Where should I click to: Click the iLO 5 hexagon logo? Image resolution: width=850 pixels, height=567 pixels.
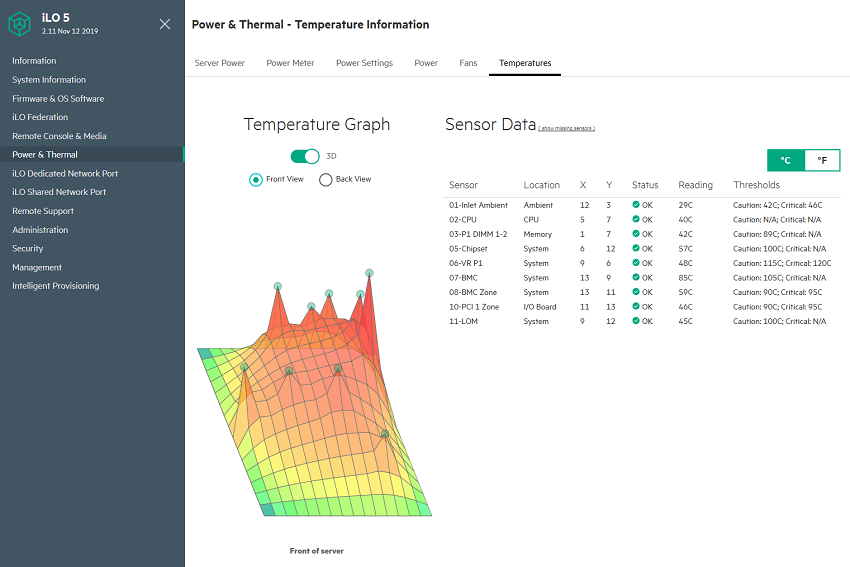pos(27,24)
